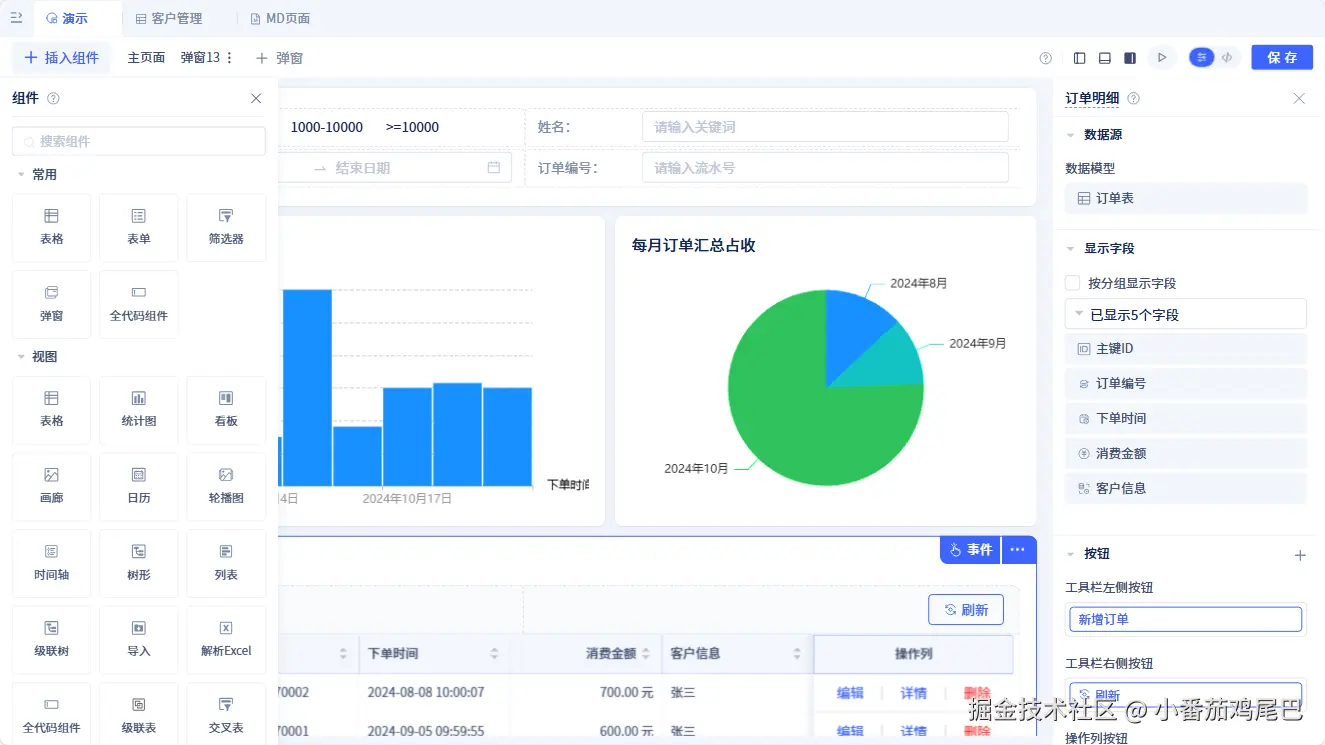Add the 筛选器 component
This screenshot has height=745, width=1325.
click(226, 228)
